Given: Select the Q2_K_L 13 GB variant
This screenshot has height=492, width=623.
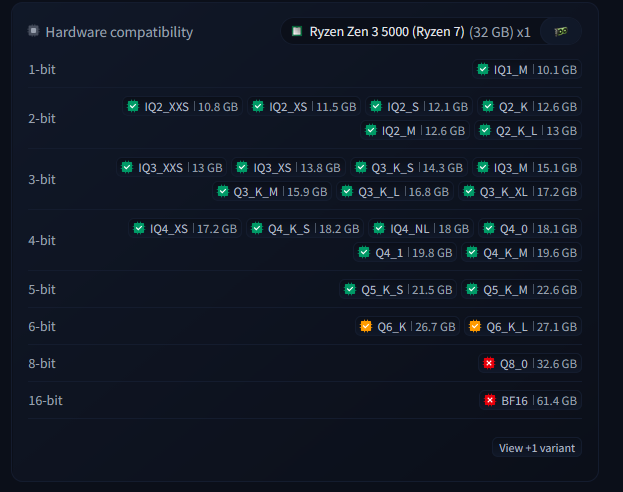Looking at the screenshot, I should point(528,130).
